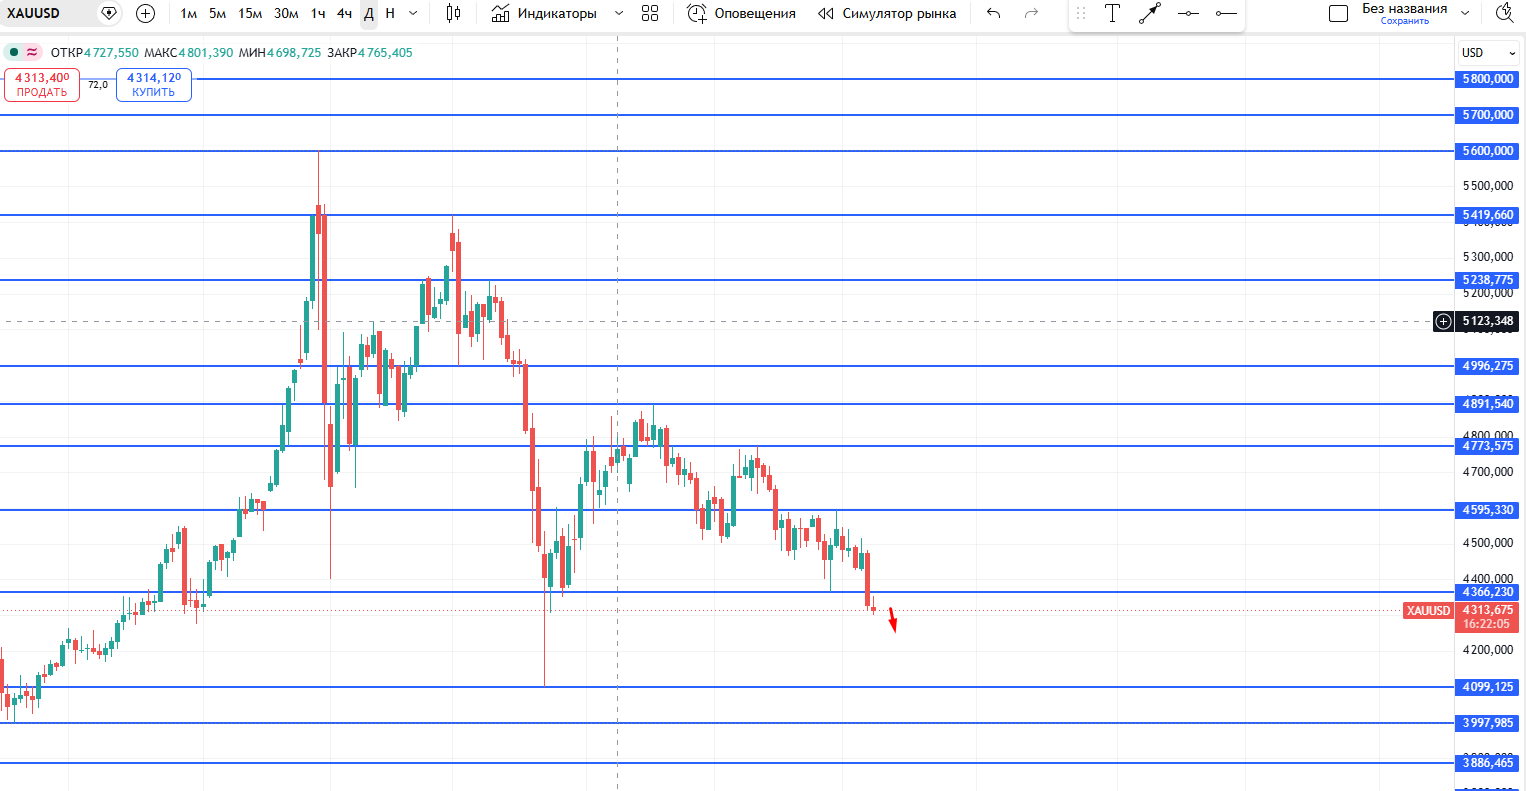Click the 5800,000 price line label
Image resolution: width=1526 pixels, height=791 pixels.
coord(1487,79)
